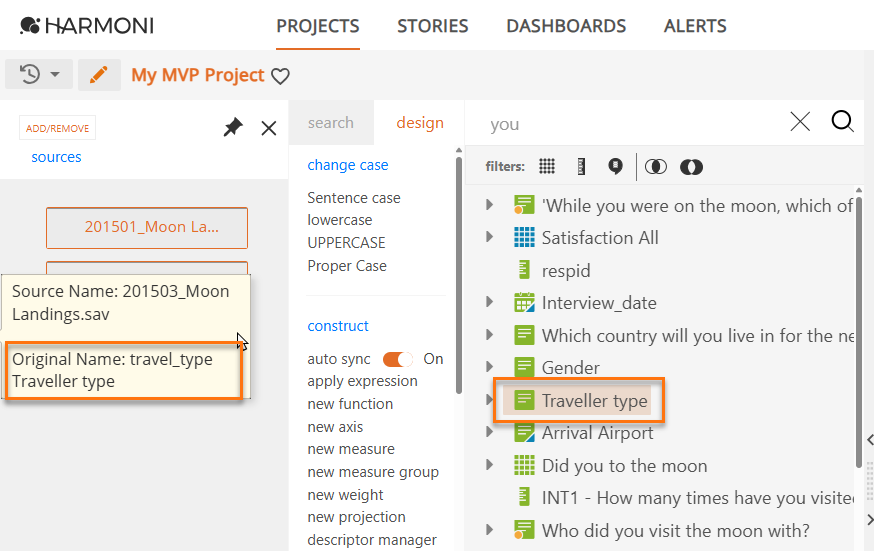The image size is (874, 551).
Task: Click the Gender variable icon
Action: pyautogui.click(x=524, y=367)
